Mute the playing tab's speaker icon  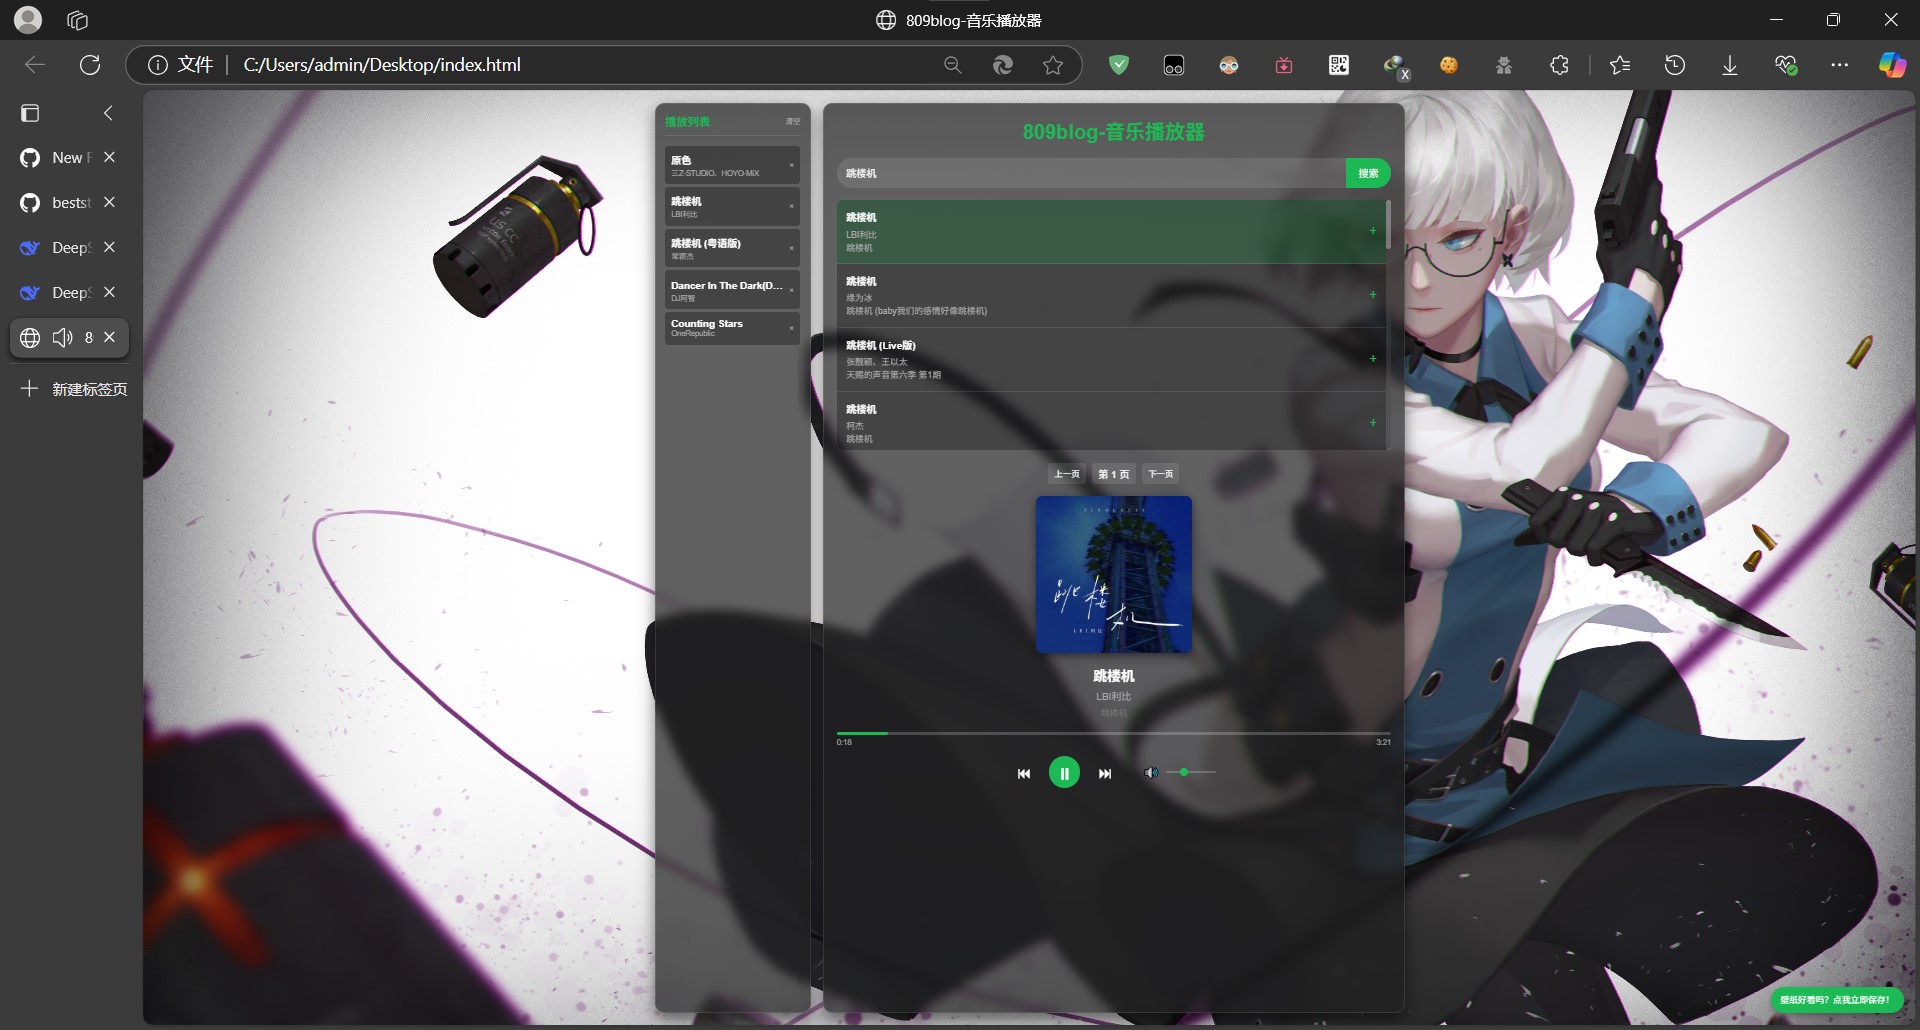[63, 338]
